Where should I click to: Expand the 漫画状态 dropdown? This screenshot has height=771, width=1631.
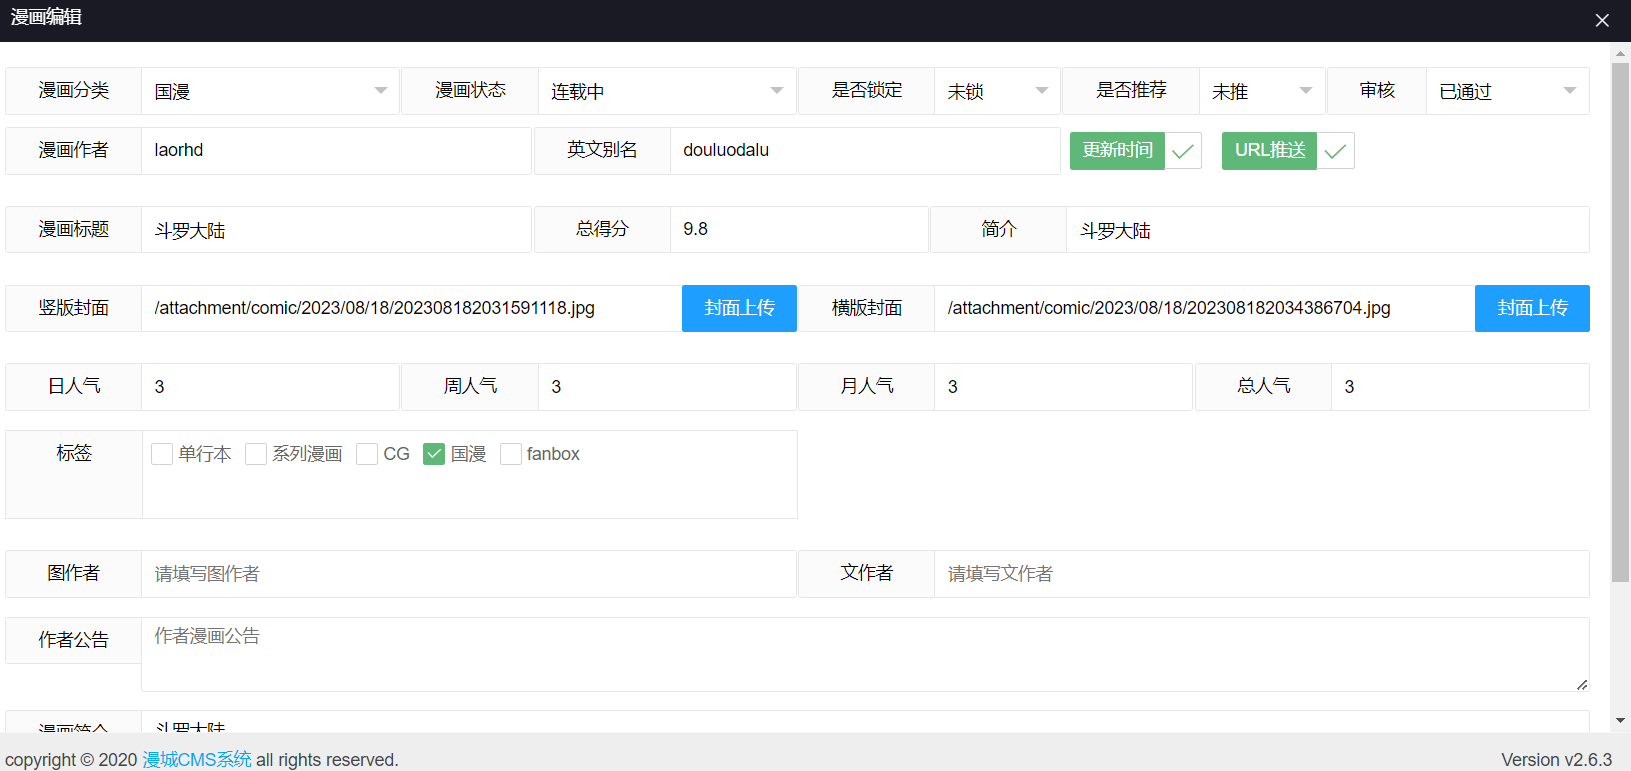click(666, 91)
